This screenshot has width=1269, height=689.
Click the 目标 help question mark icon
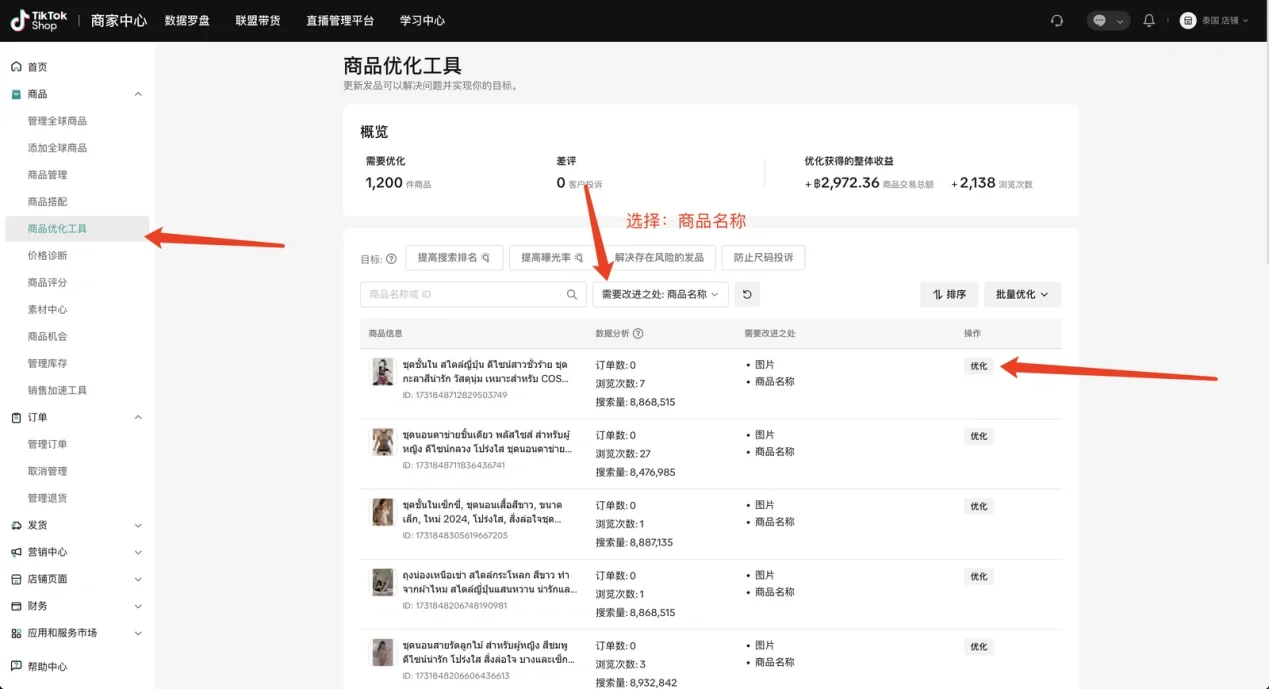click(x=392, y=257)
